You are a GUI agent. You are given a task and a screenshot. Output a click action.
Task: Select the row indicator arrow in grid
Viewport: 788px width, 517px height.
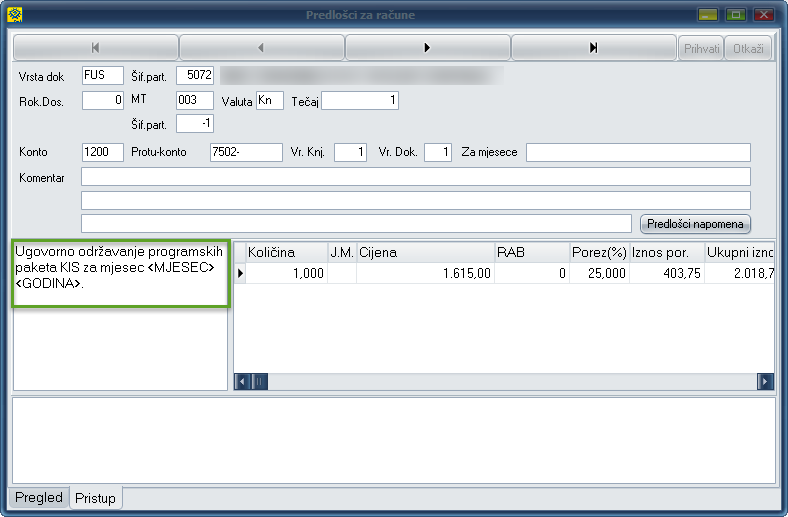coord(239,273)
